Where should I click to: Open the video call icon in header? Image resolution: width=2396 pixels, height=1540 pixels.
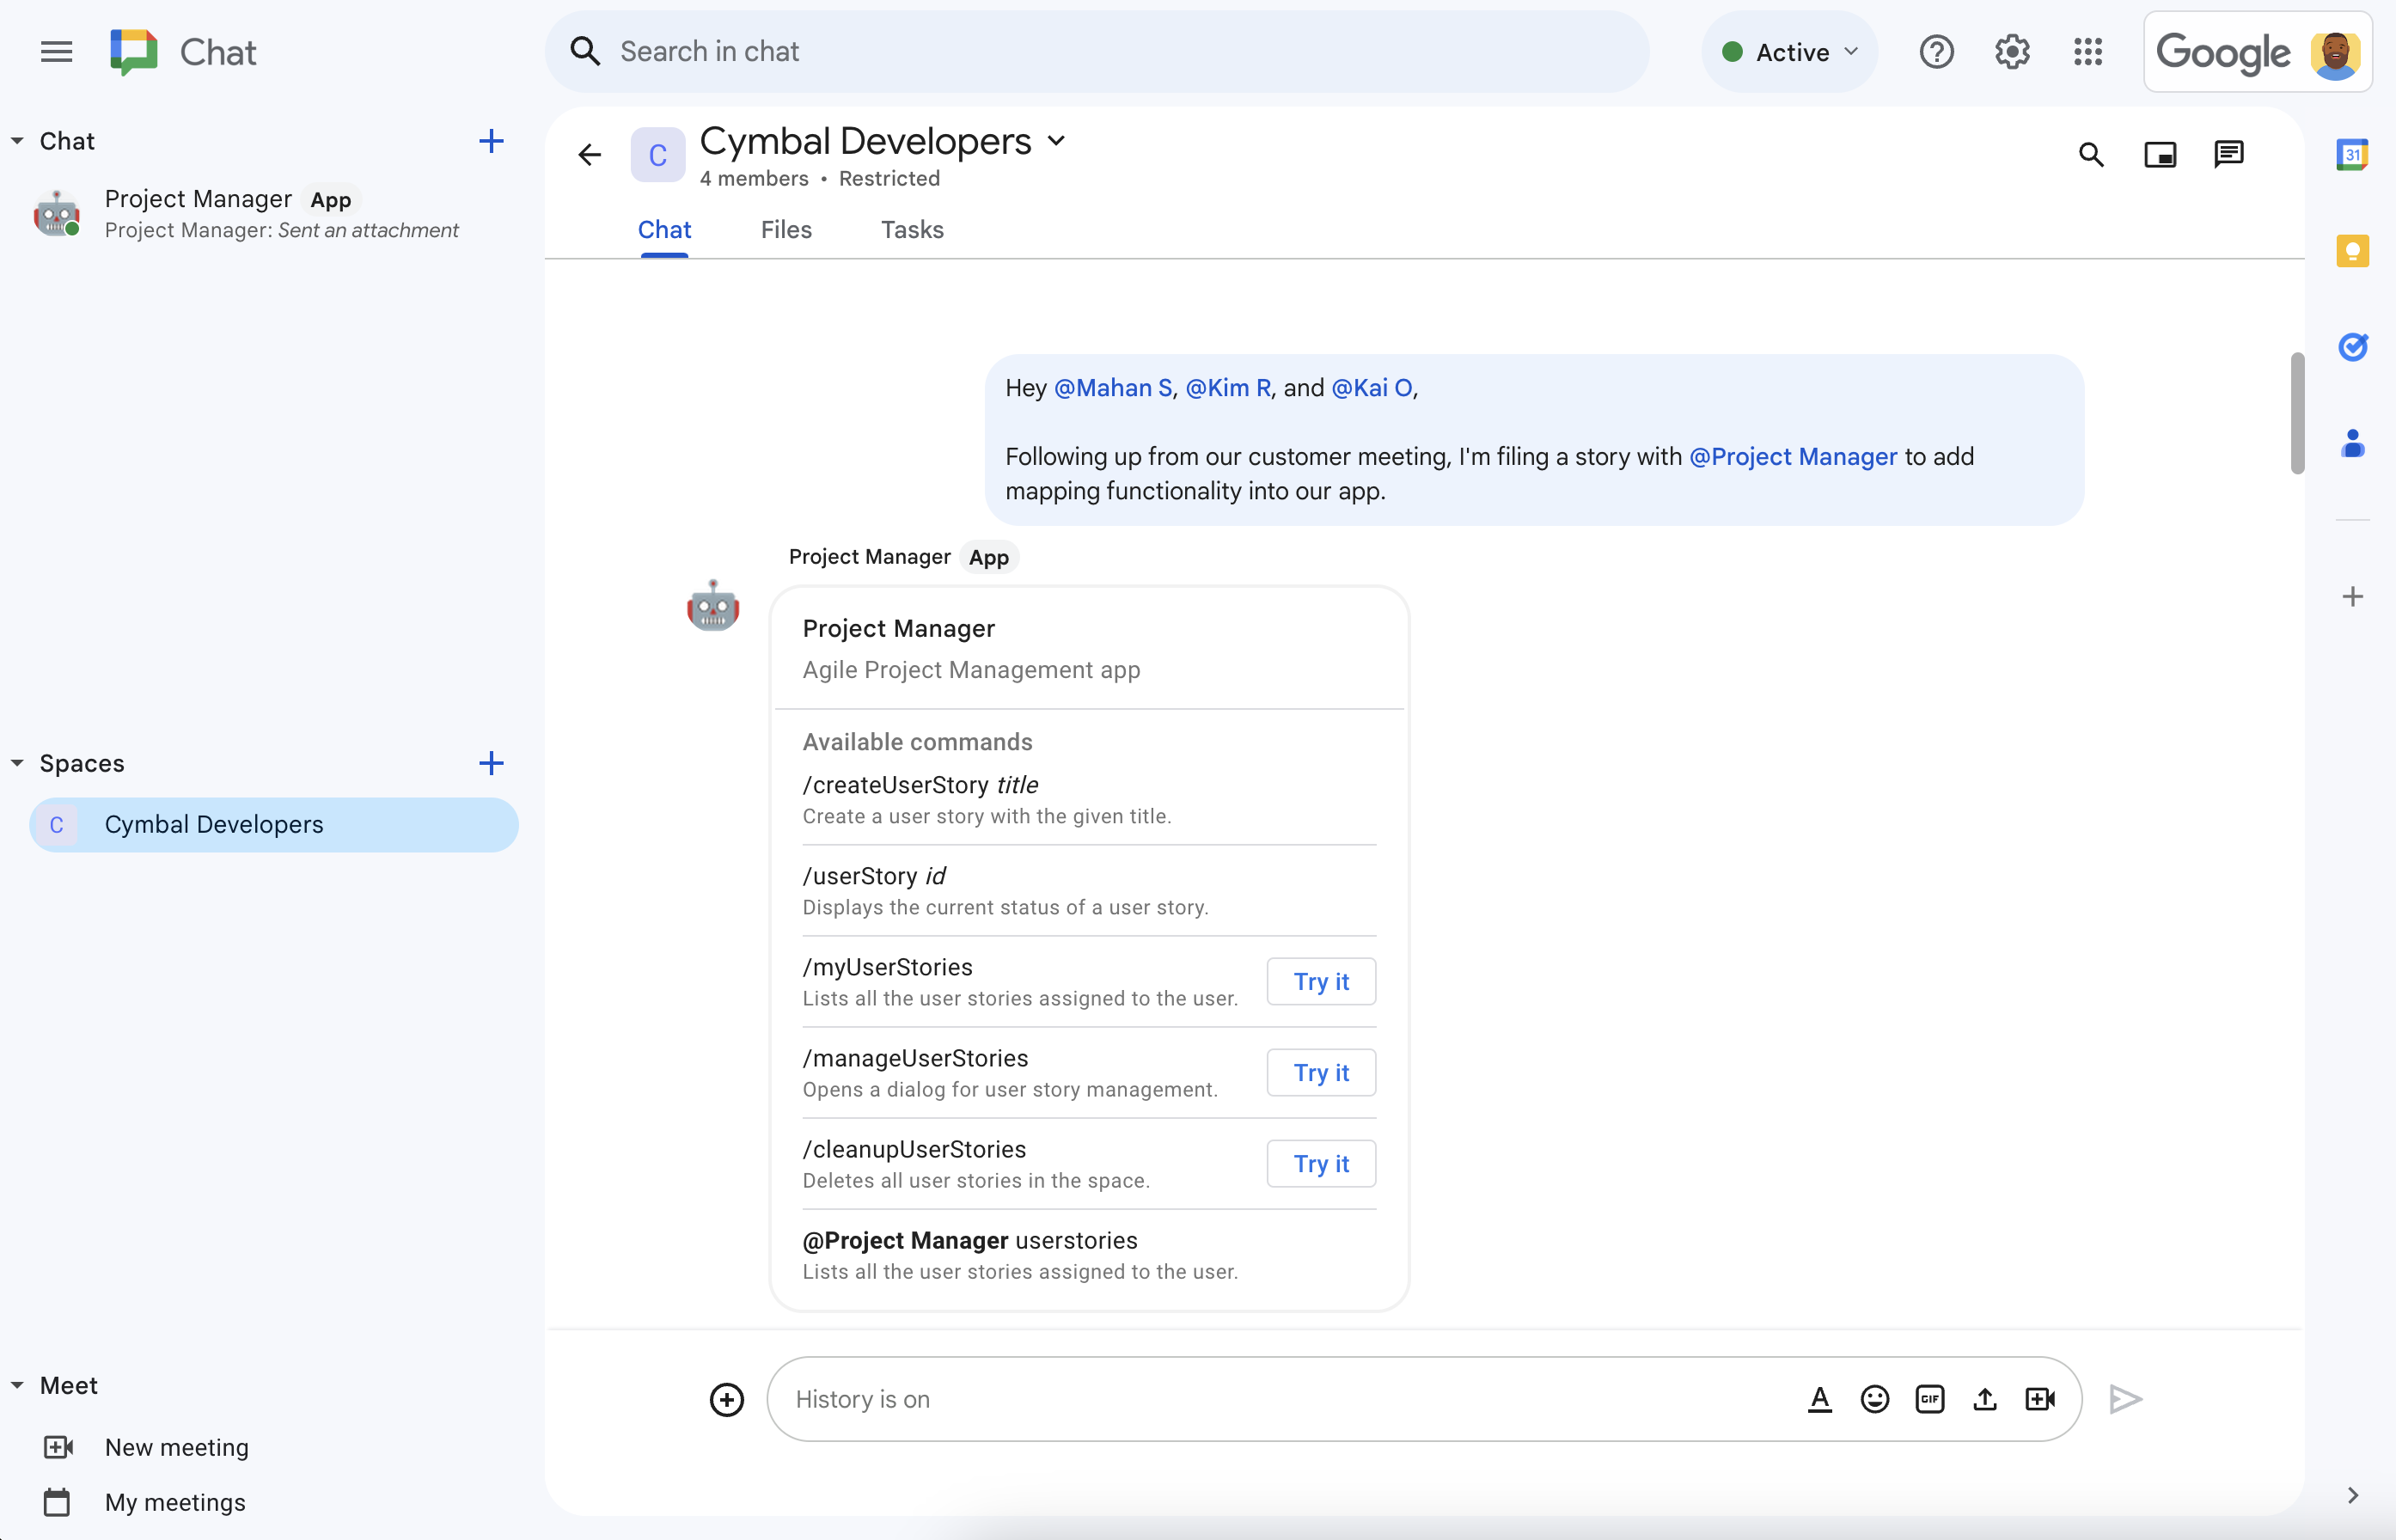click(x=2161, y=156)
